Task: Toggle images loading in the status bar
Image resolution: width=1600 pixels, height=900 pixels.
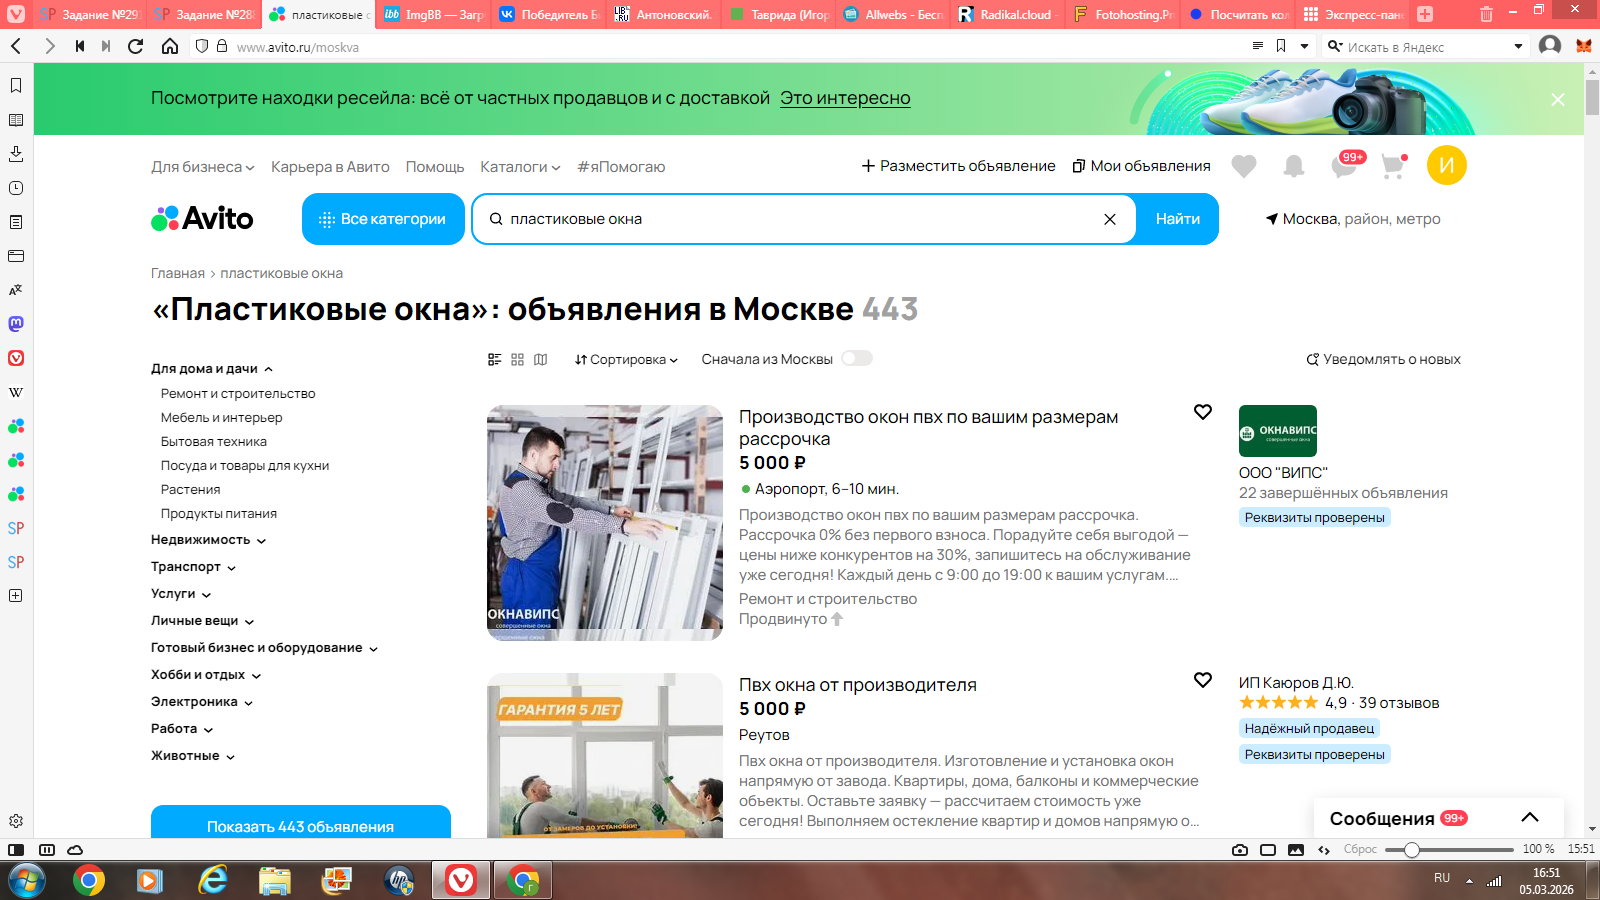Action: pos(1296,850)
